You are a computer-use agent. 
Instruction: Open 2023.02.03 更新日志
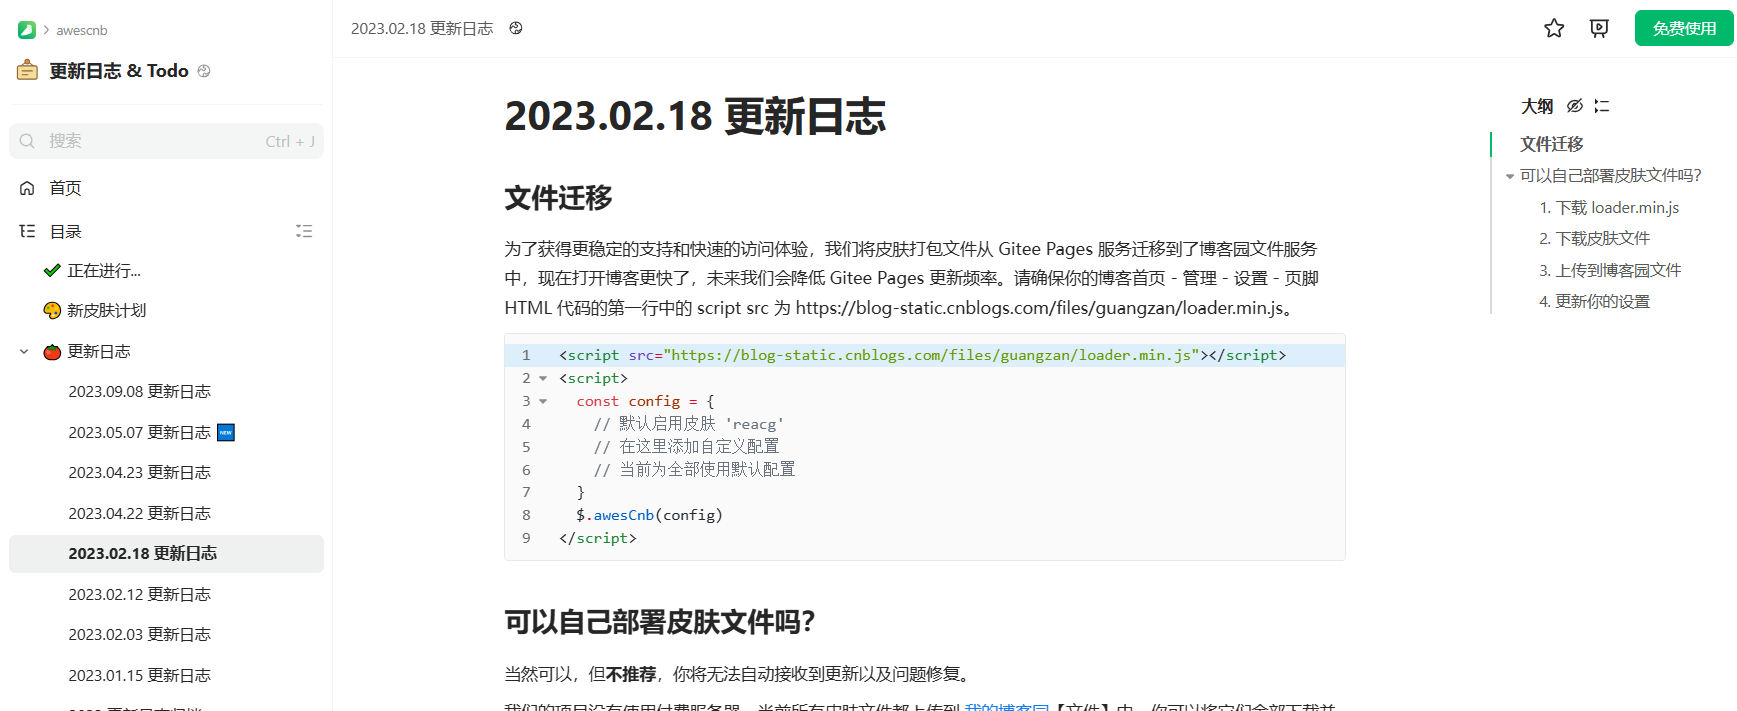pos(139,635)
